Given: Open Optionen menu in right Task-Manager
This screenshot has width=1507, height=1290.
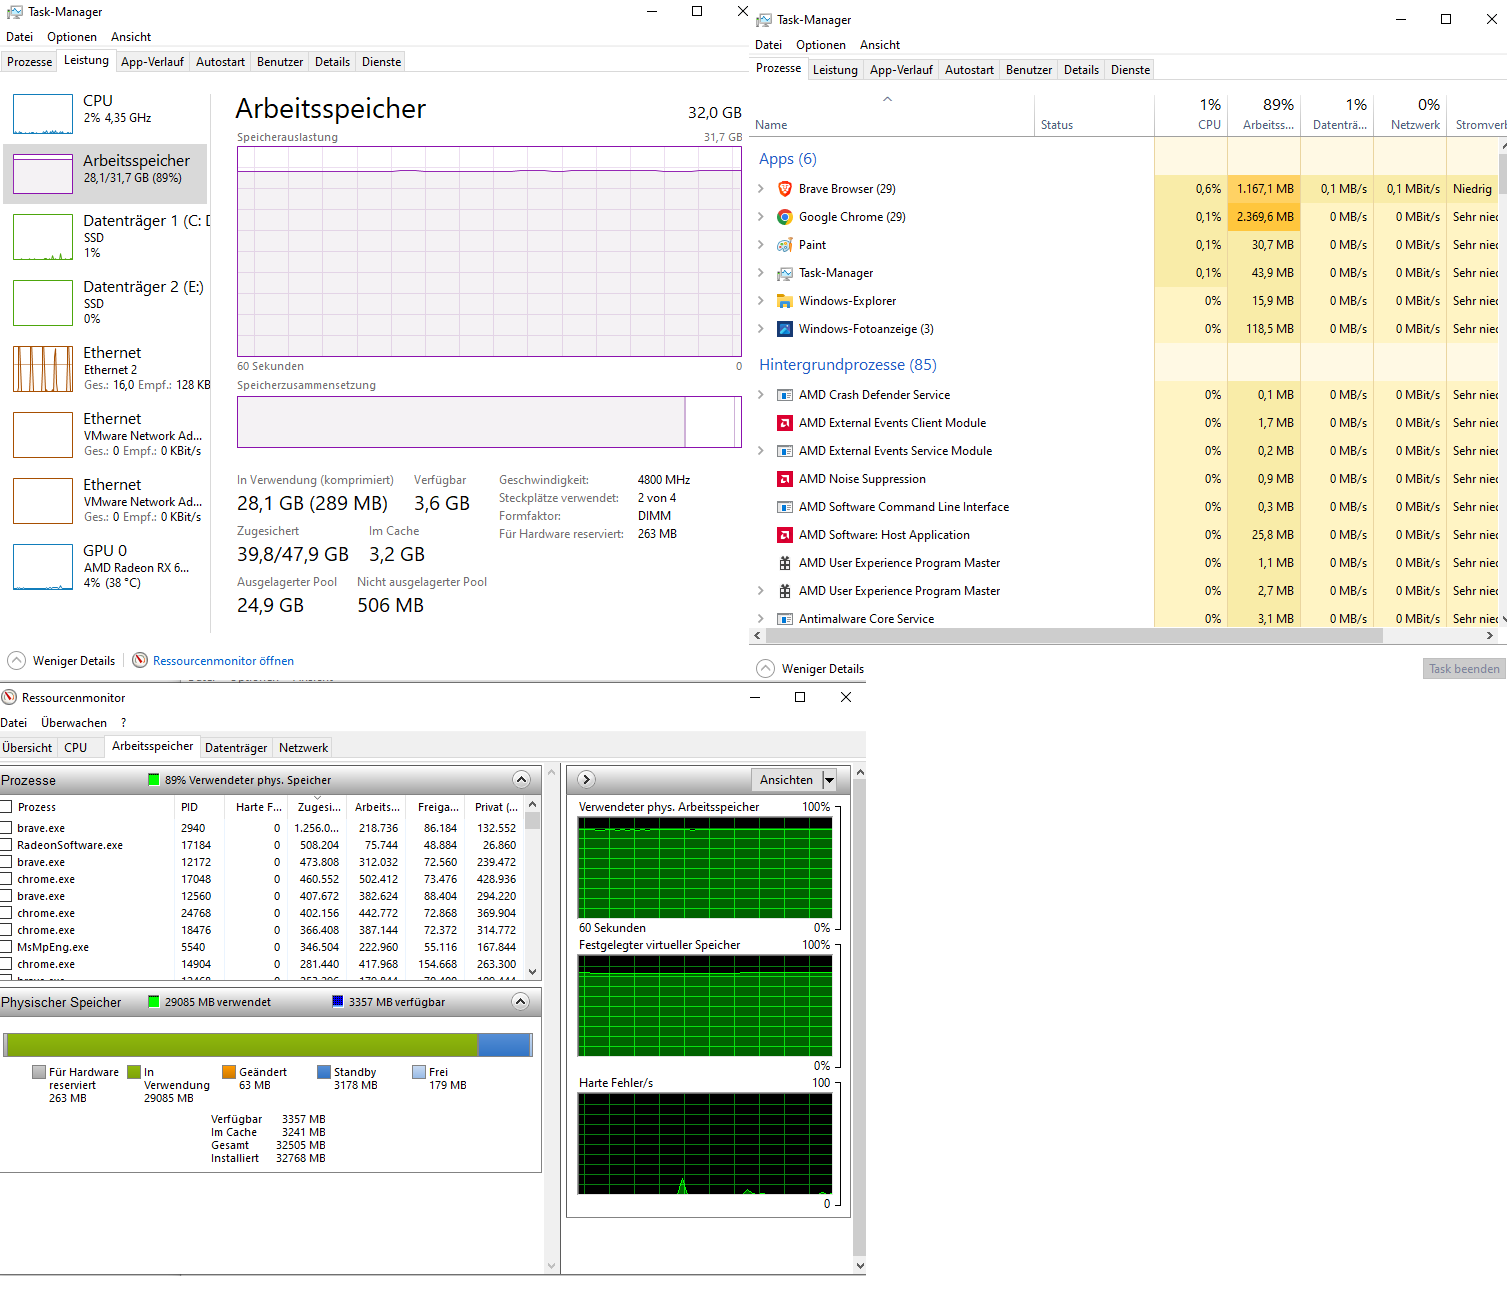Looking at the screenshot, I should click(820, 45).
